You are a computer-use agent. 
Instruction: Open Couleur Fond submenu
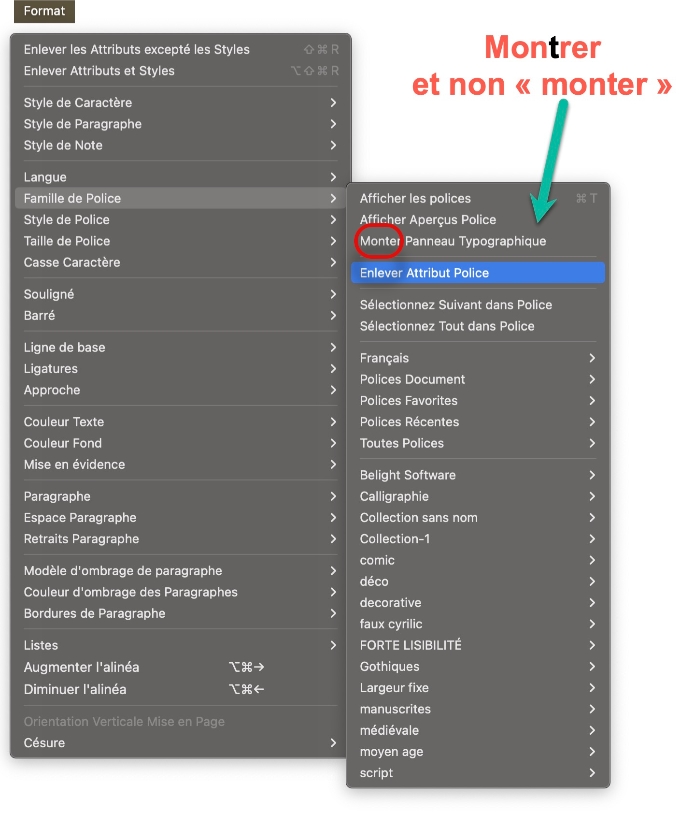tap(181, 443)
